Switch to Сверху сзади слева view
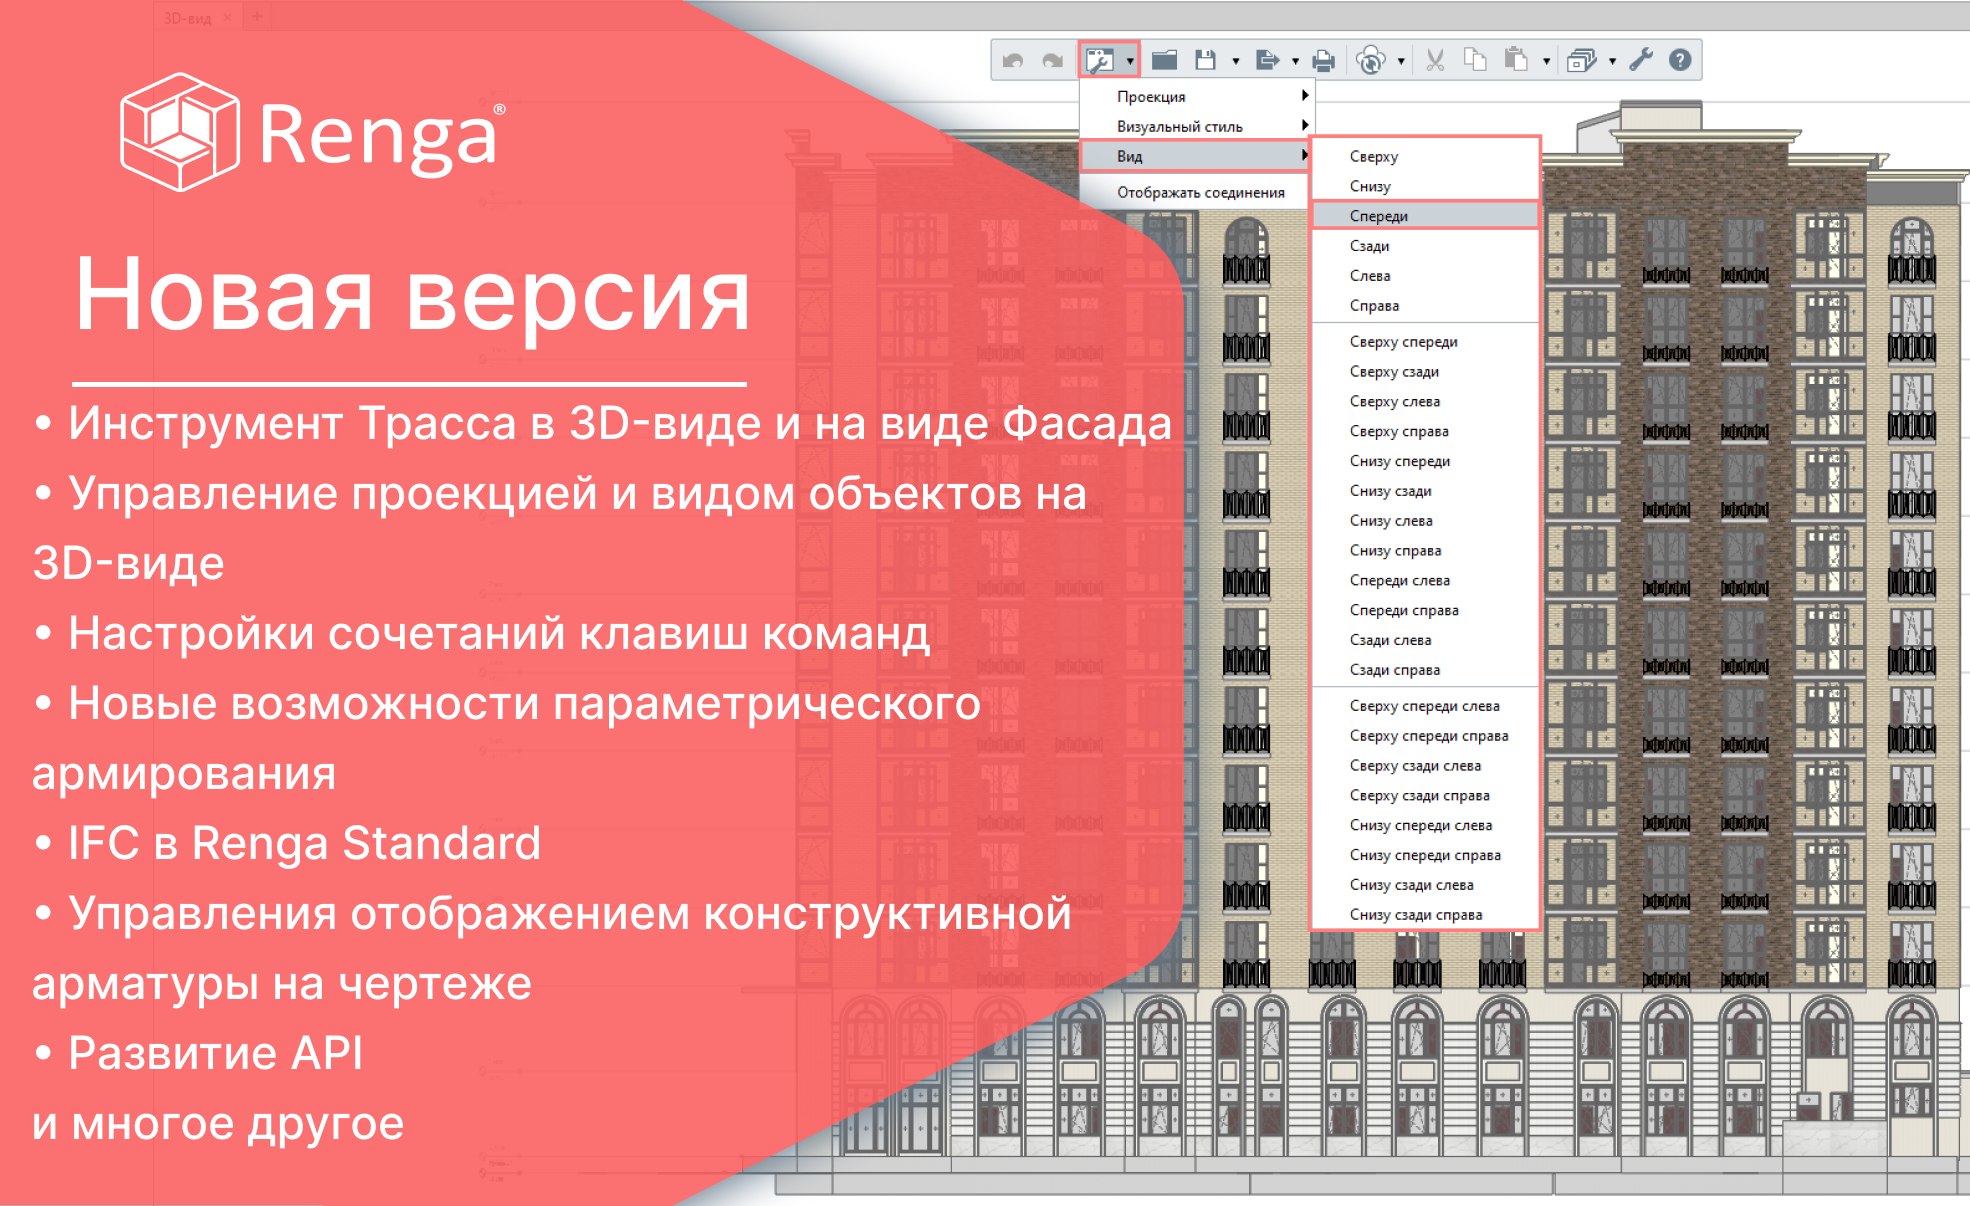The image size is (1970, 1206). tap(1424, 766)
